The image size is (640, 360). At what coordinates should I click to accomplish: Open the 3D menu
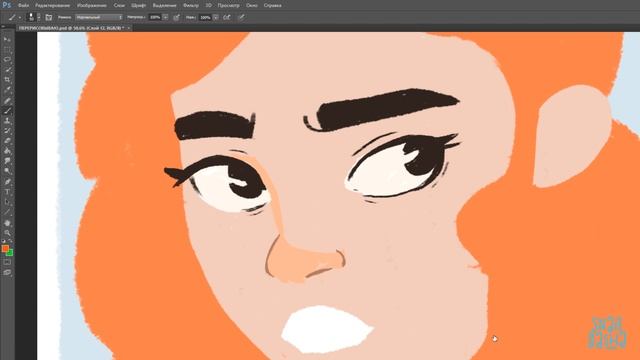209,6
